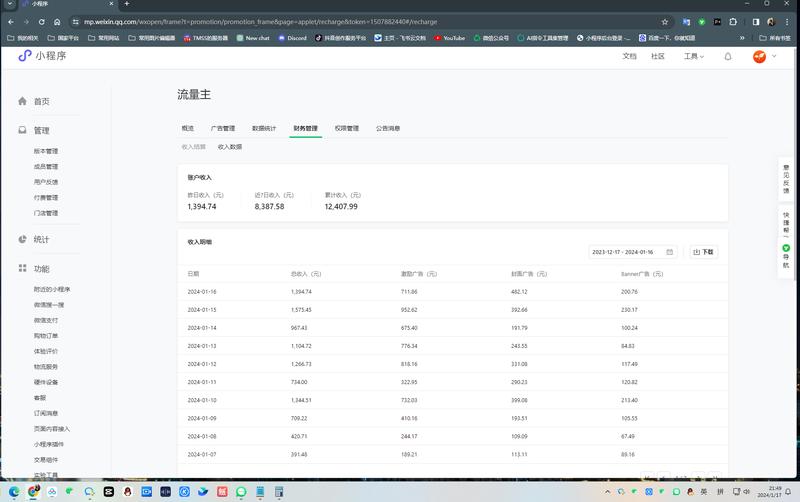800x502 pixels.
Task: Open the tab search dropdown at top left
Action: click(x=9, y=4)
